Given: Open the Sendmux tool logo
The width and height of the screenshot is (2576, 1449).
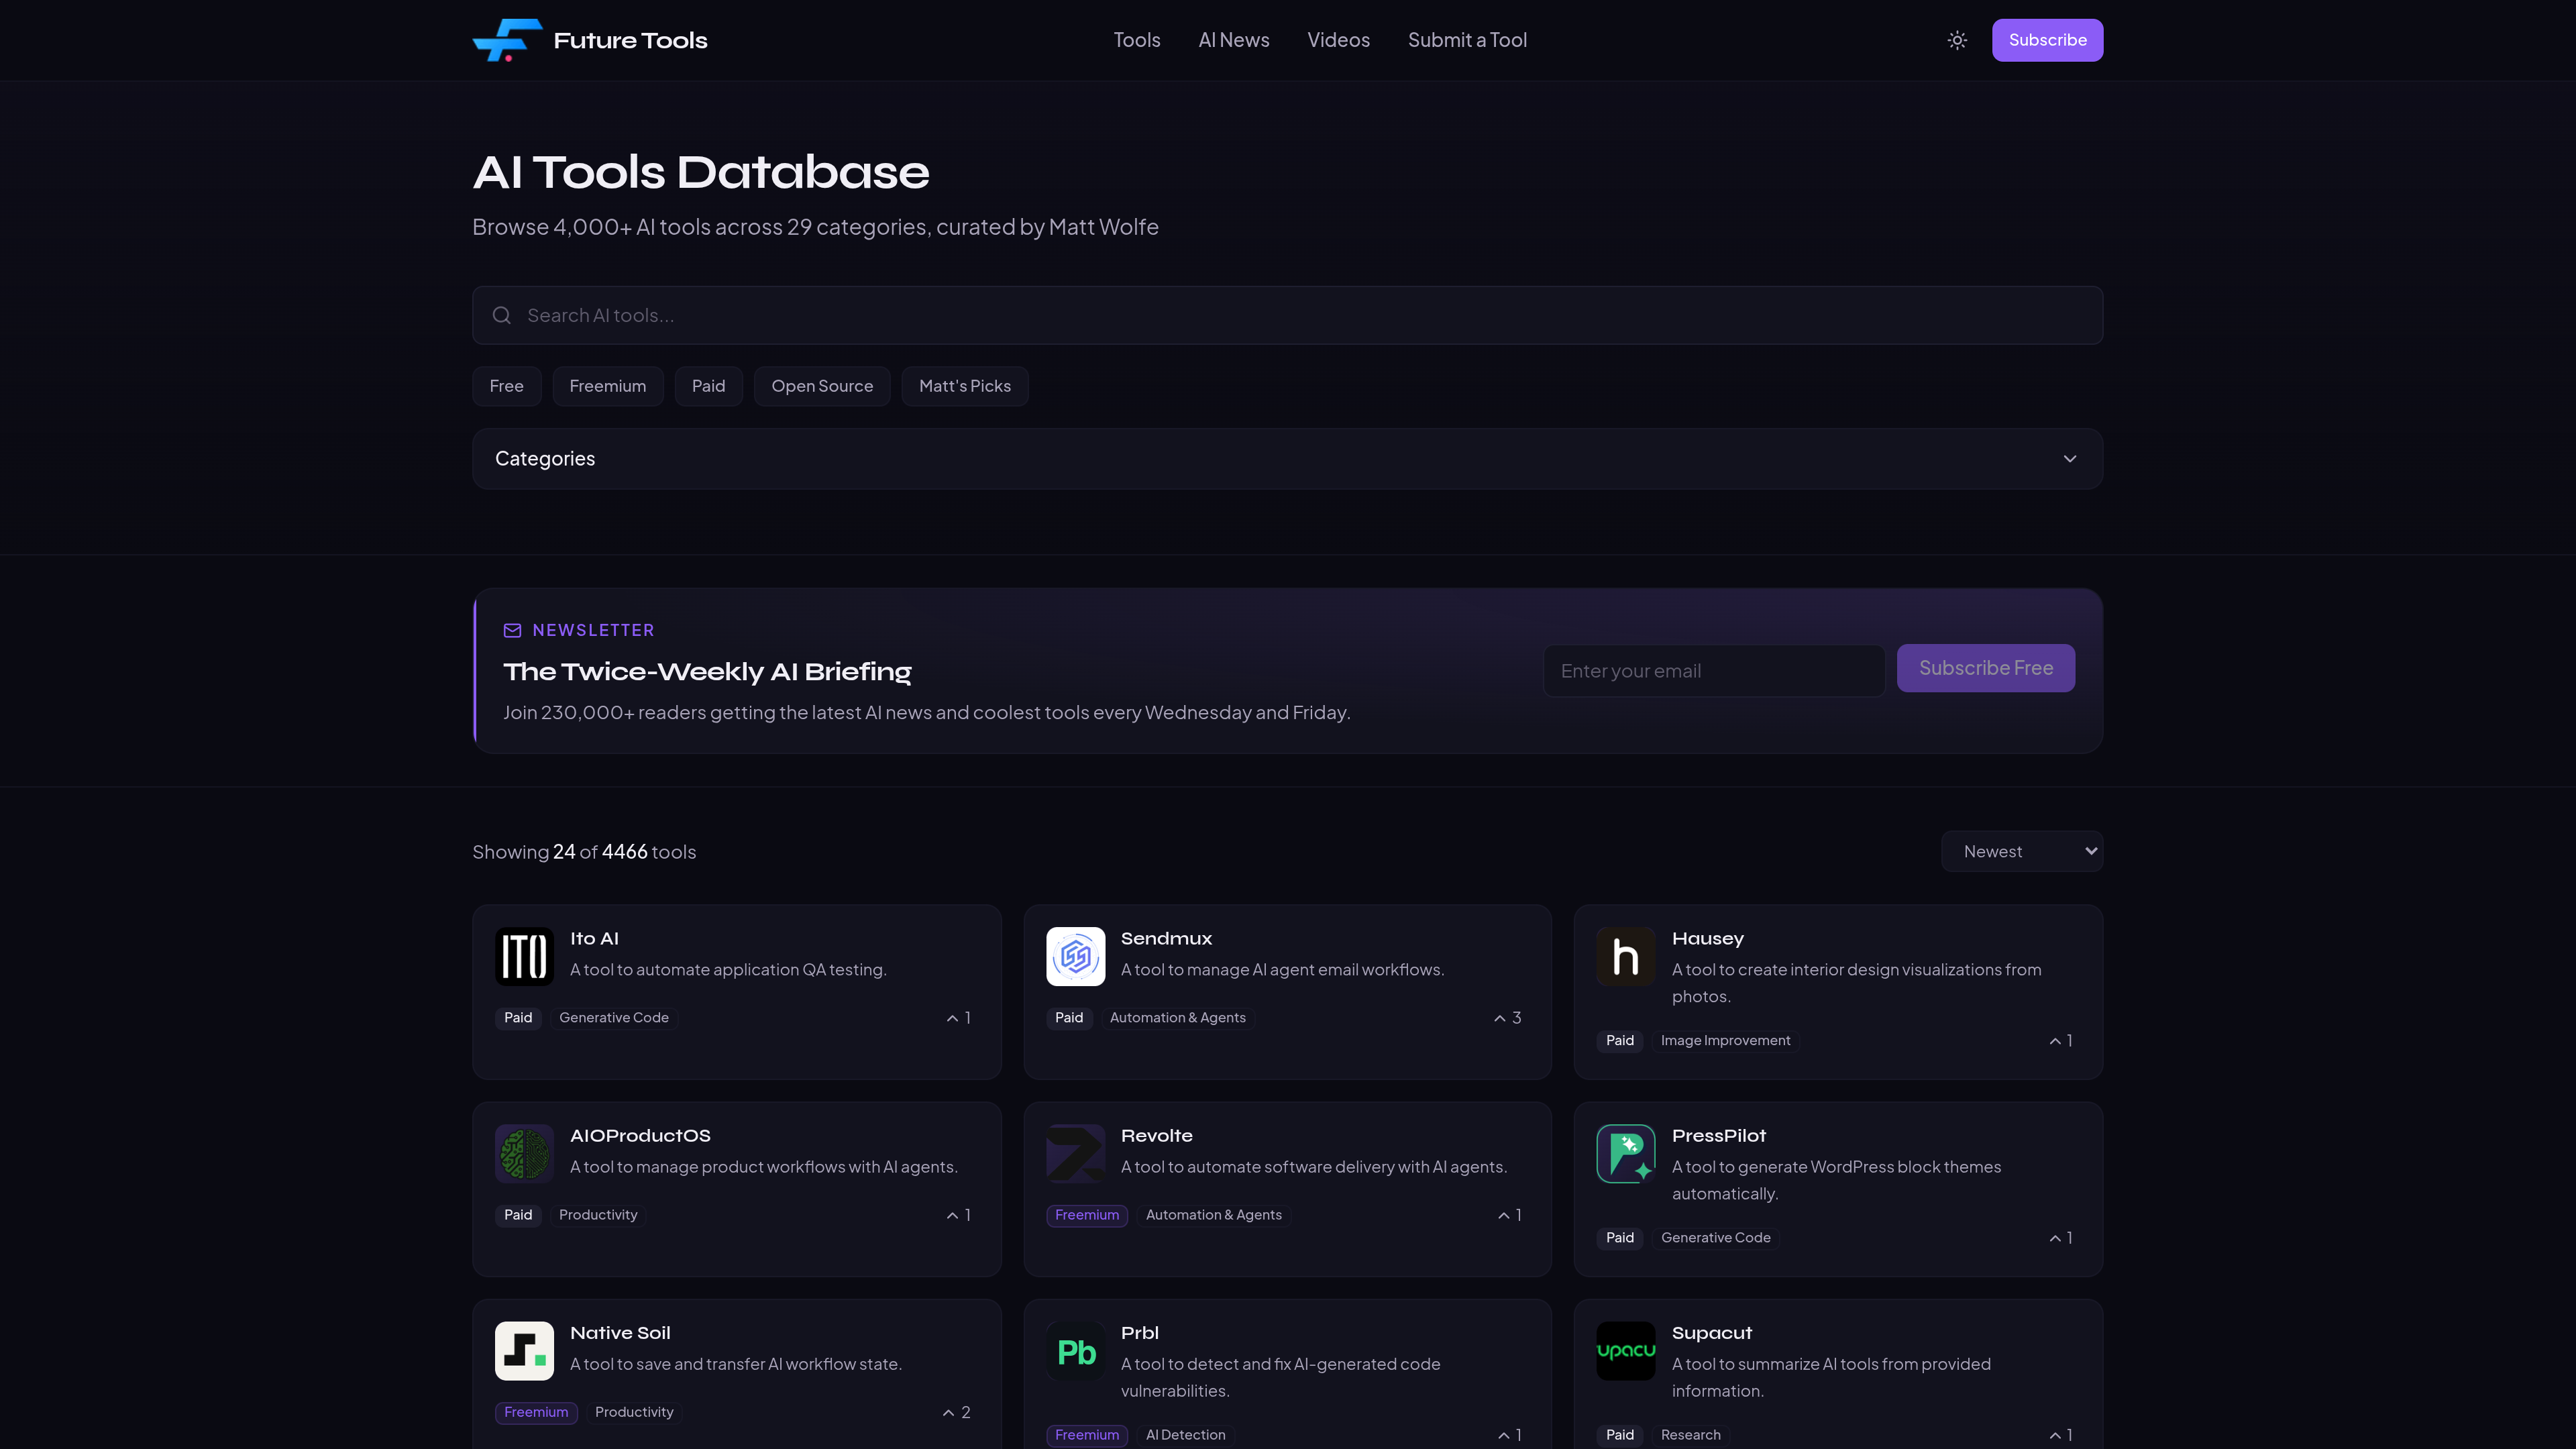Looking at the screenshot, I should pos(1075,956).
